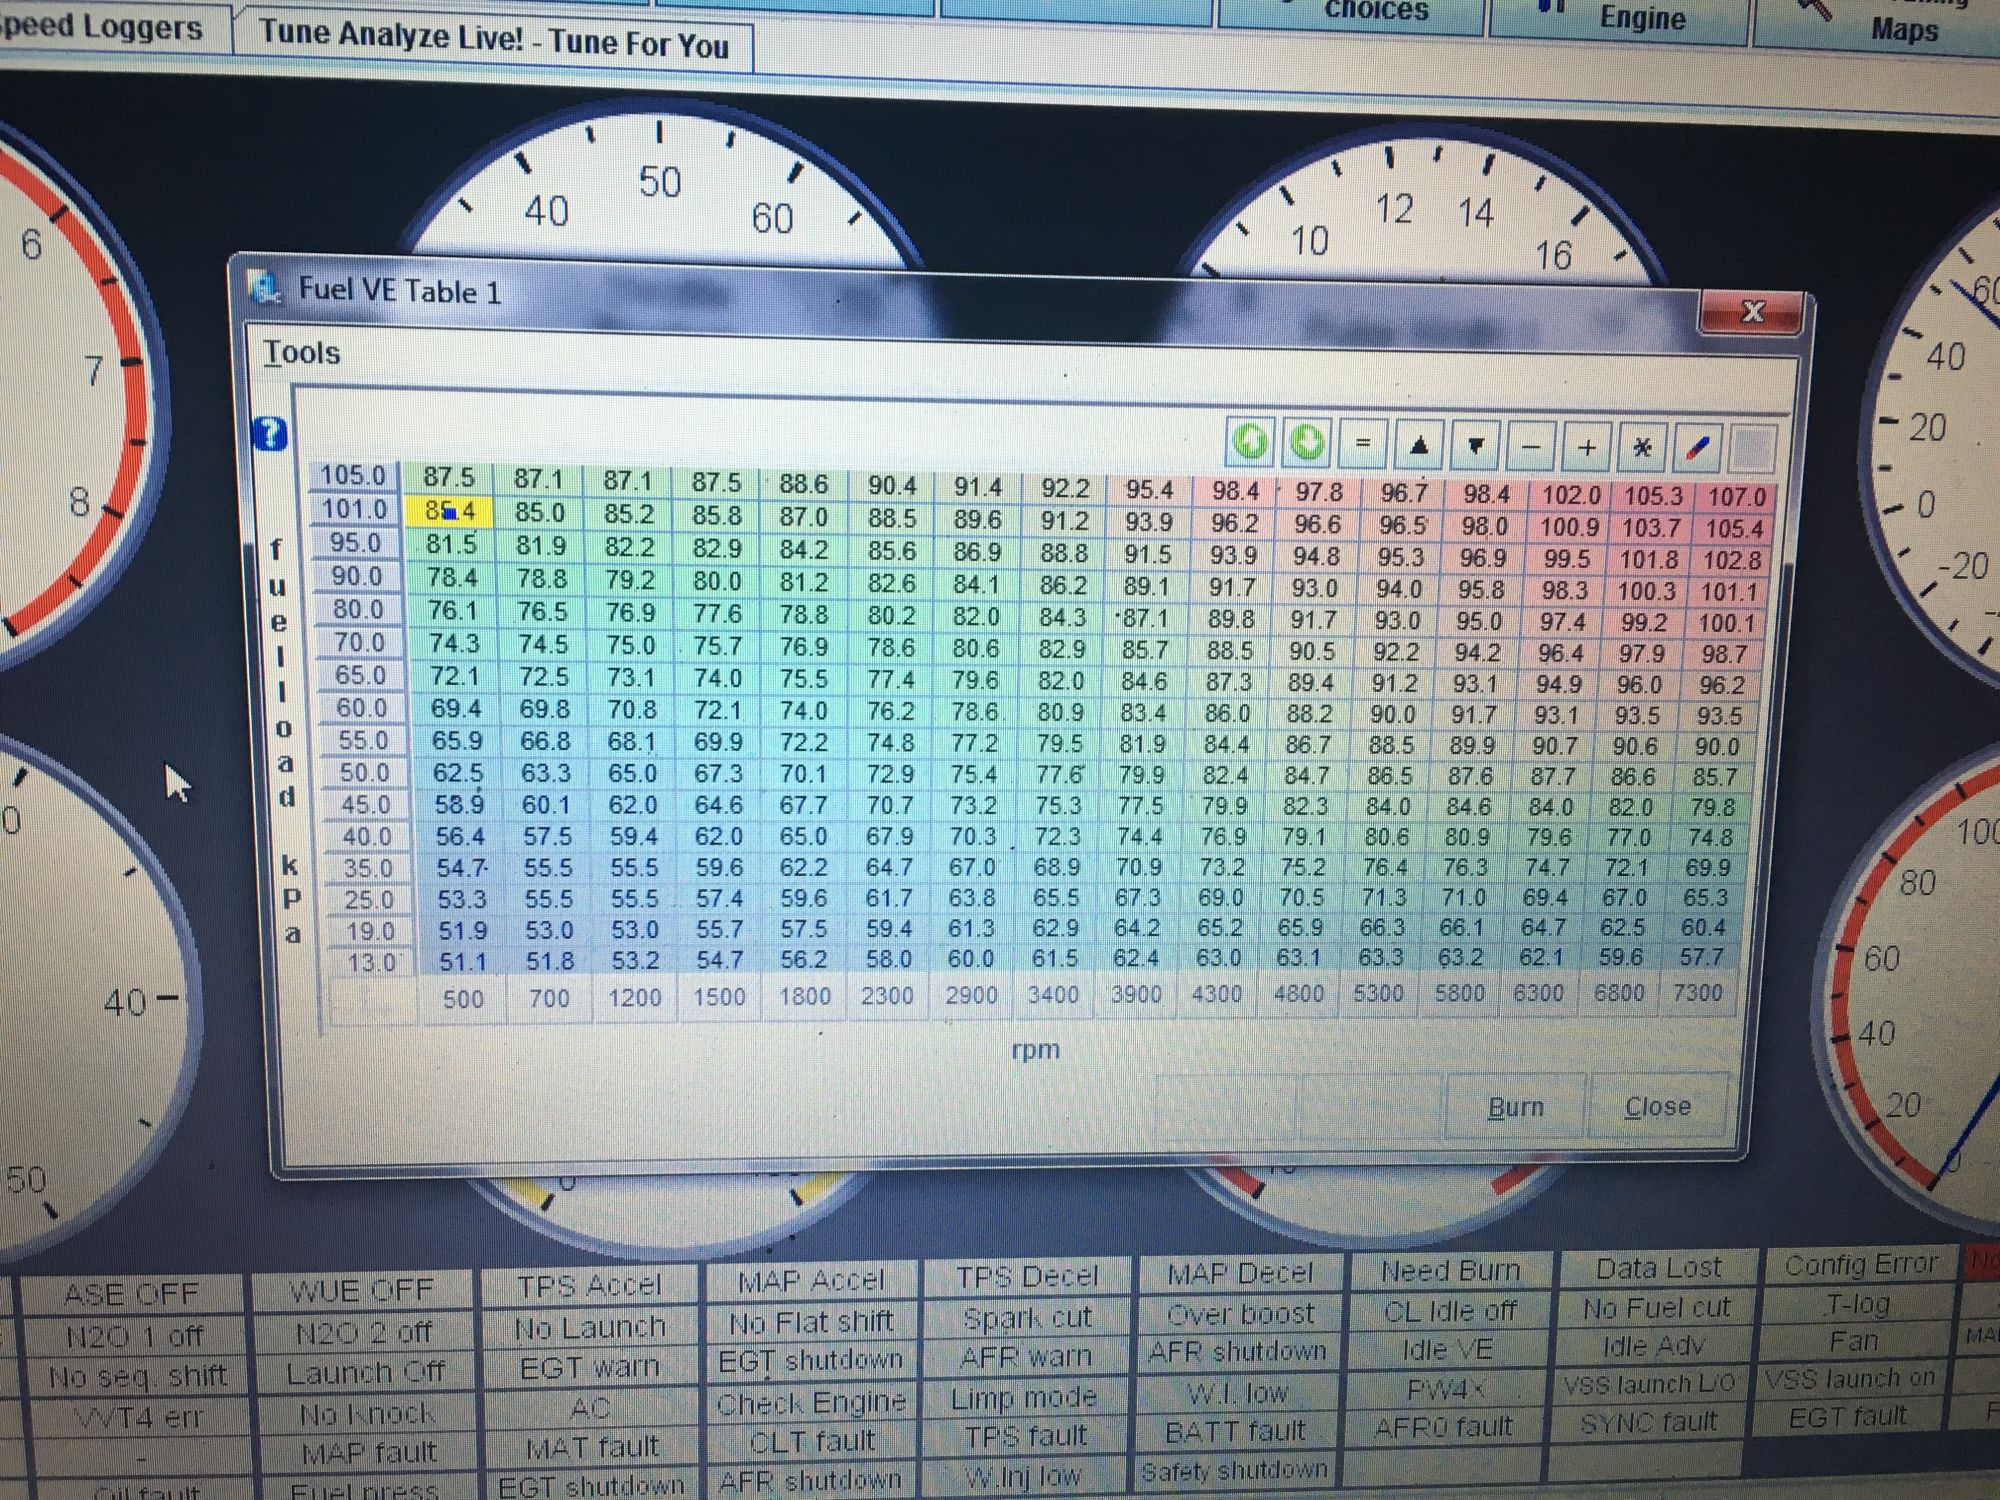Click the plus increase toolbar button
The width and height of the screenshot is (2000, 1500).
tap(1586, 448)
